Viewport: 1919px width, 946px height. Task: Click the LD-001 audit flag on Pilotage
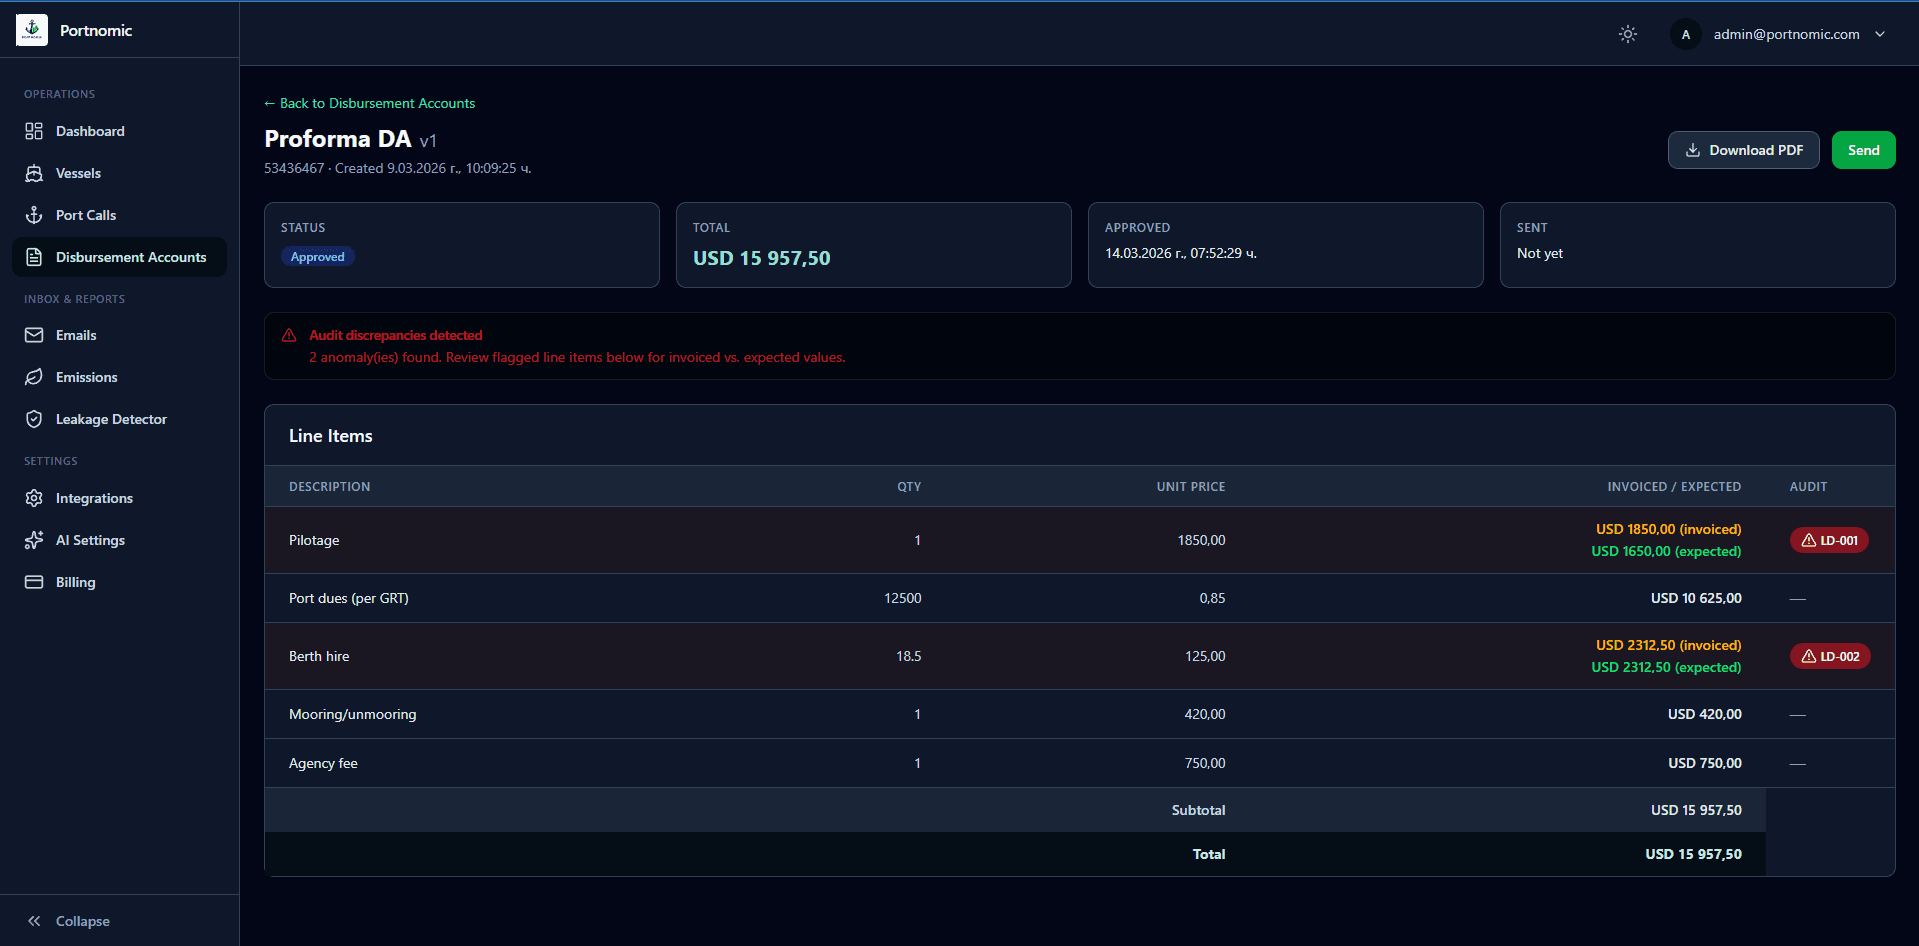[1828, 540]
